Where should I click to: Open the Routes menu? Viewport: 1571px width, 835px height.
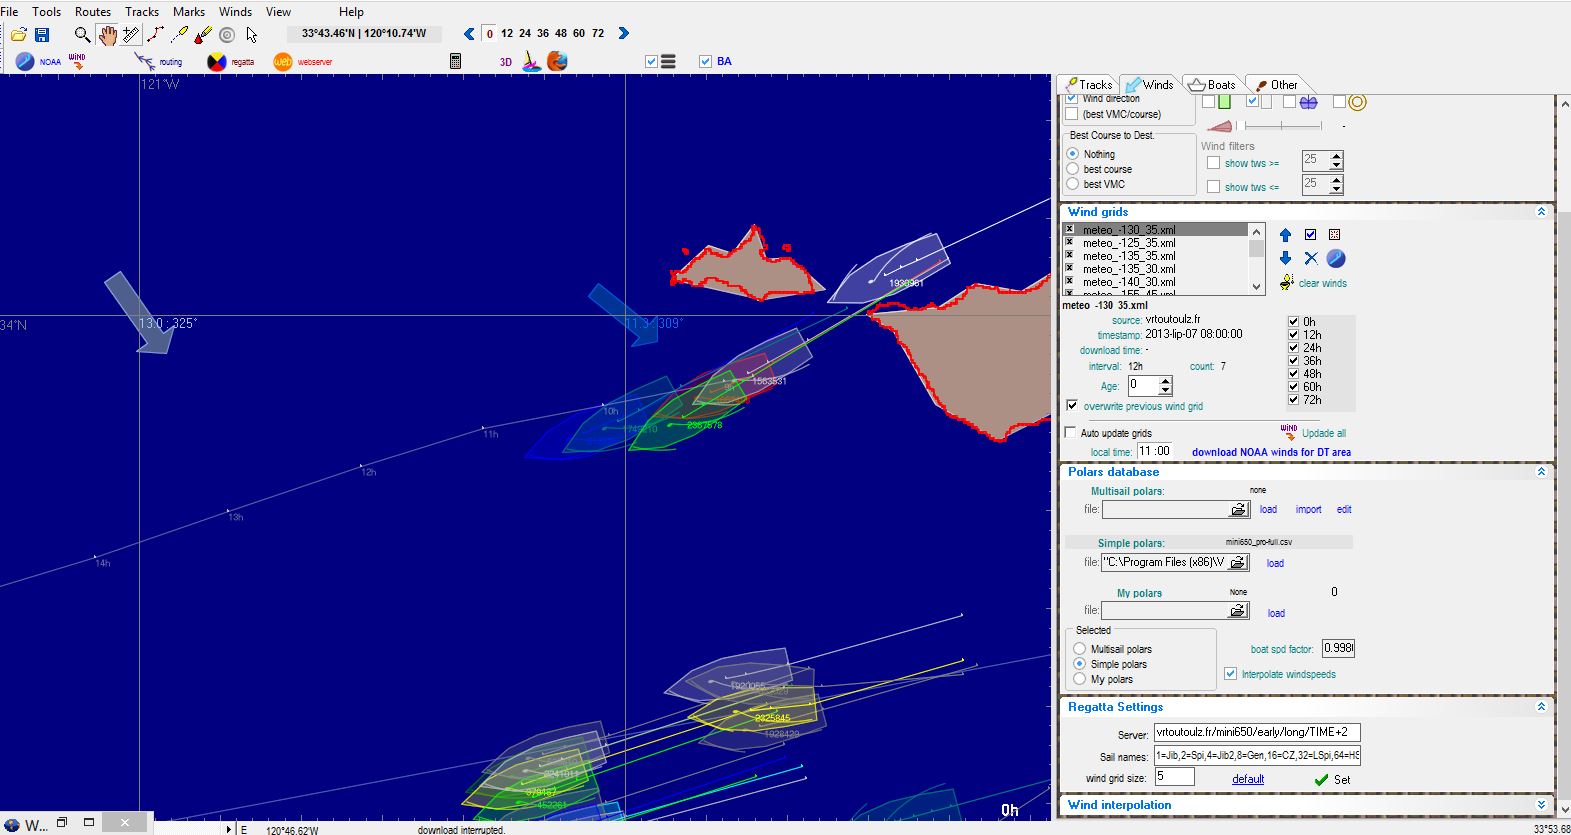(93, 12)
